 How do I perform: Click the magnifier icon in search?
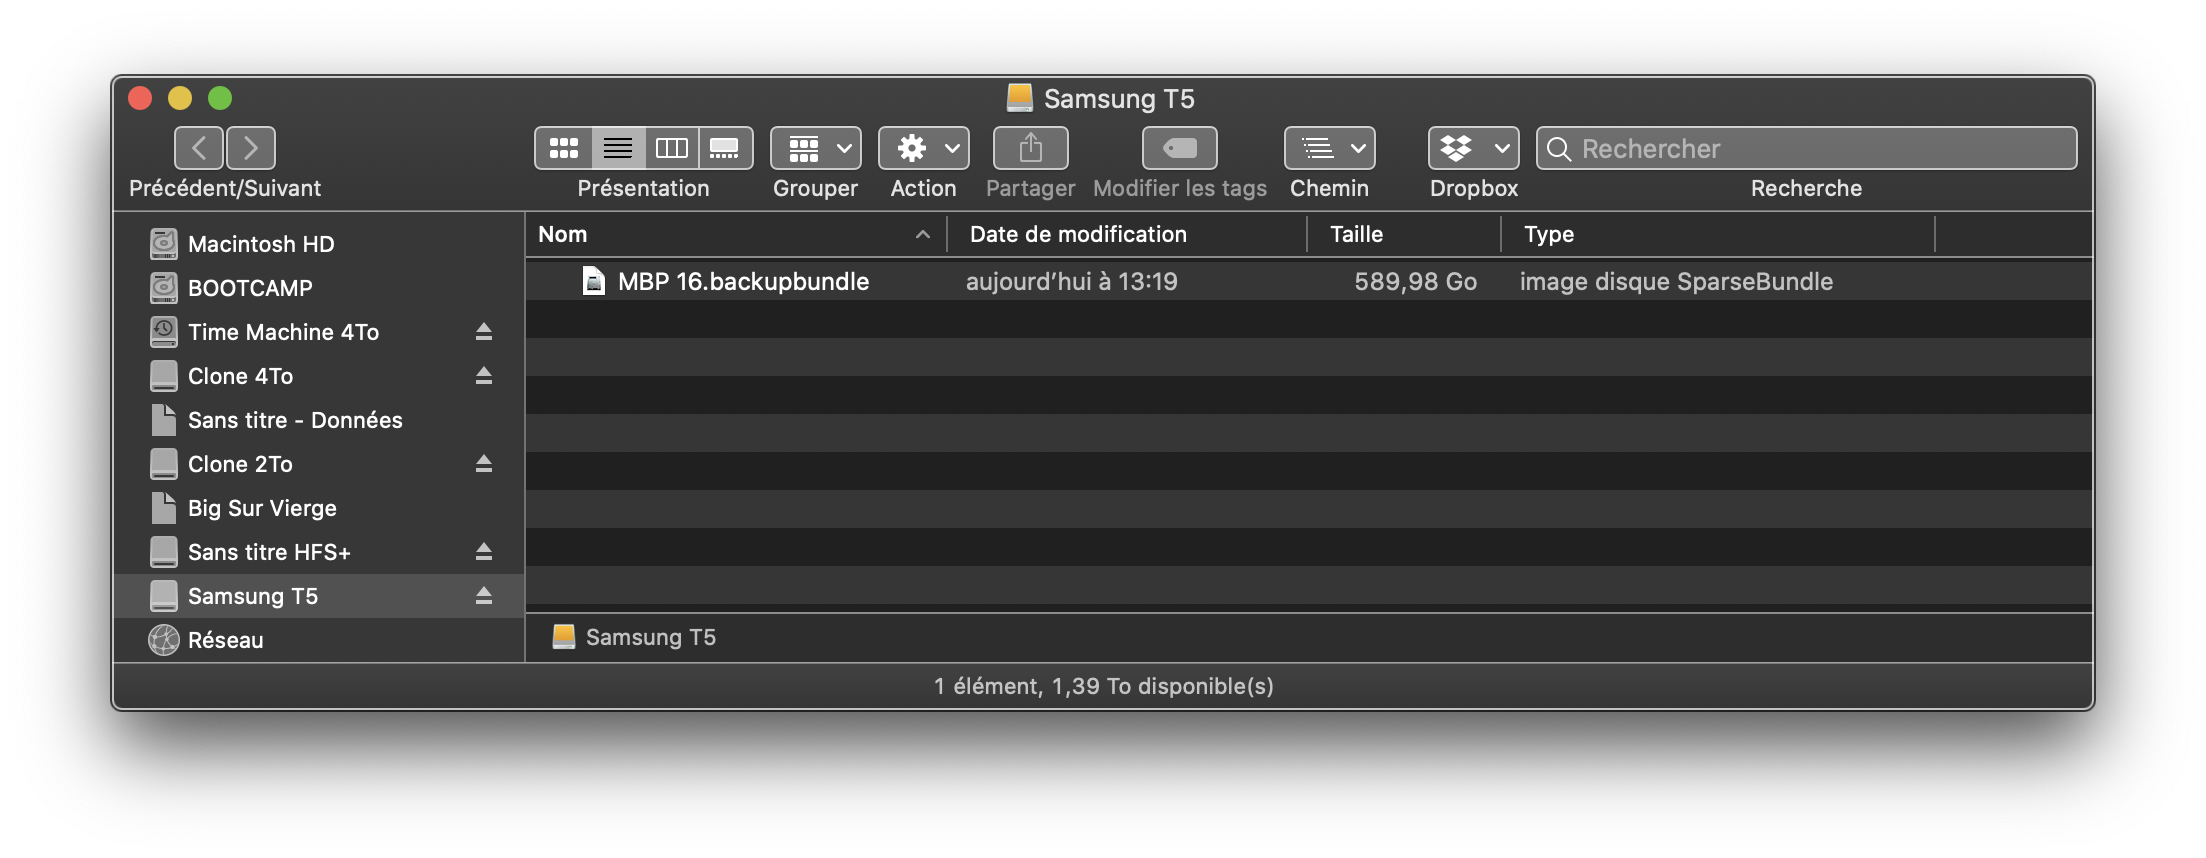(x=1558, y=149)
